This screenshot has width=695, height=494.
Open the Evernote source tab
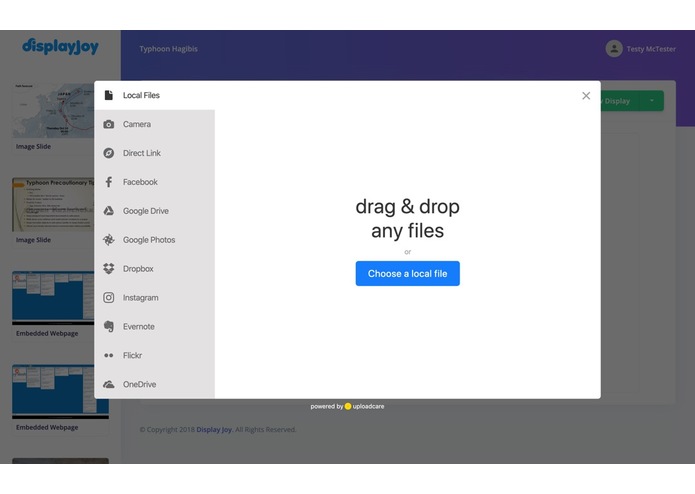[x=154, y=327]
